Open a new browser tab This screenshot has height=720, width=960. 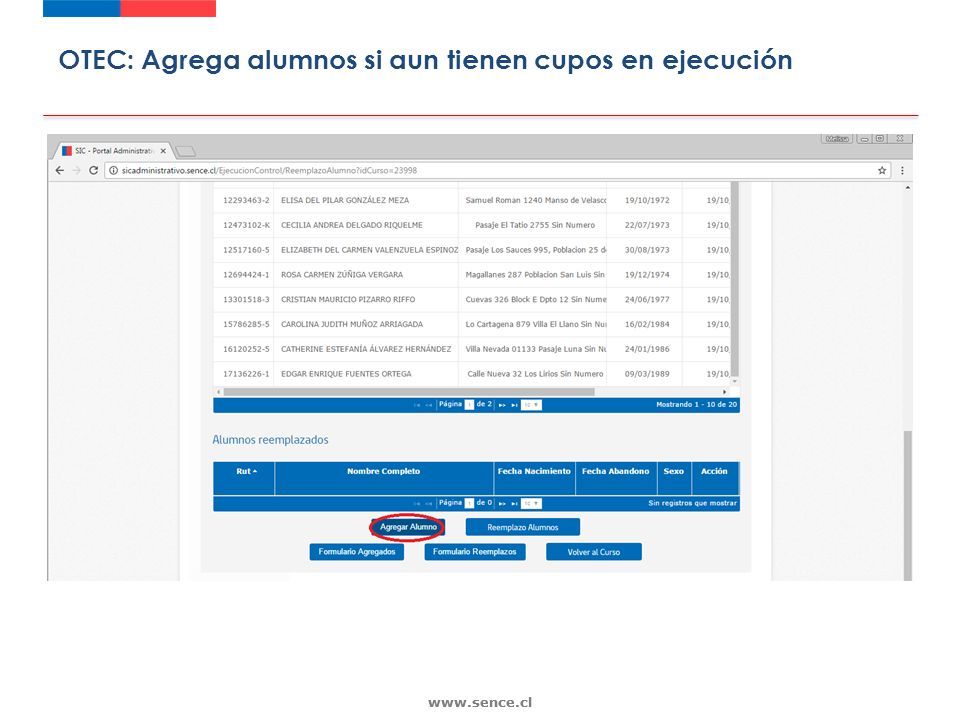pos(186,151)
